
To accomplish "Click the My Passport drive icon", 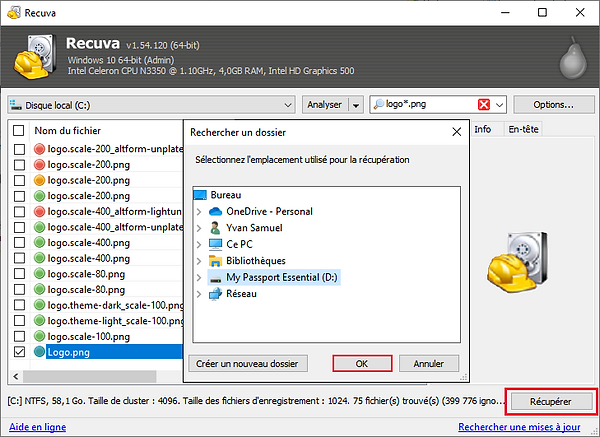I will 215,279.
